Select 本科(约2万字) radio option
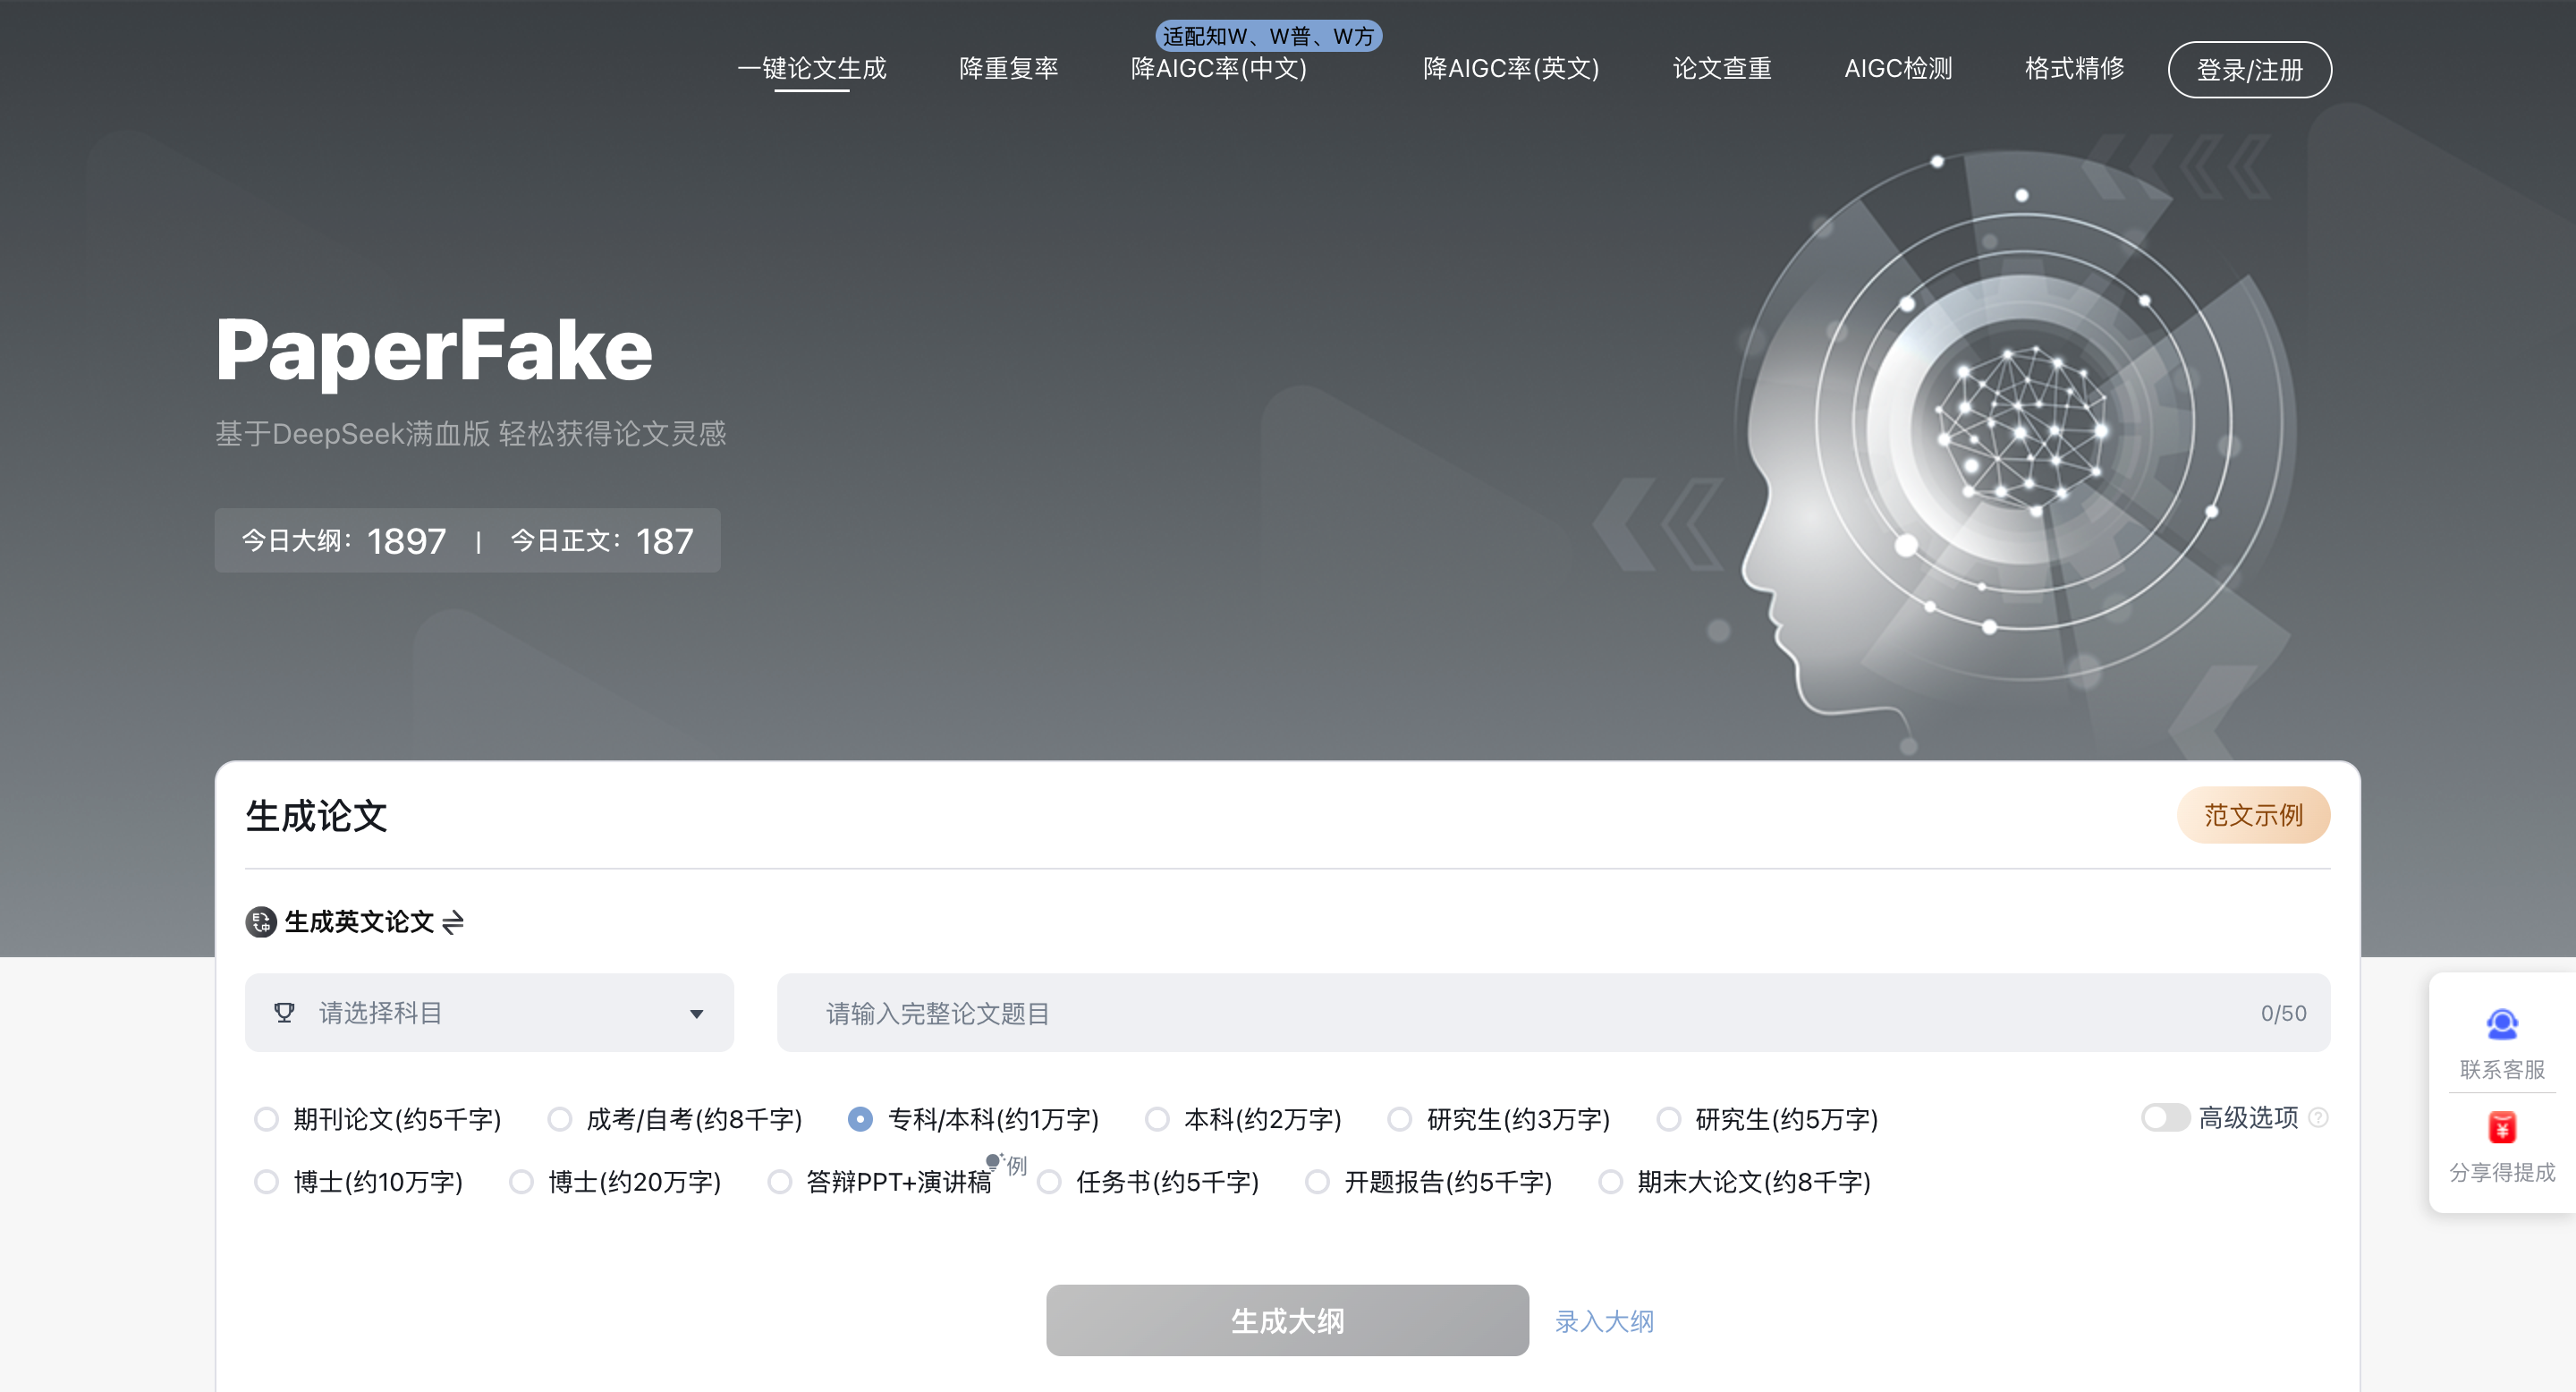2576x1392 pixels. tap(1157, 1118)
